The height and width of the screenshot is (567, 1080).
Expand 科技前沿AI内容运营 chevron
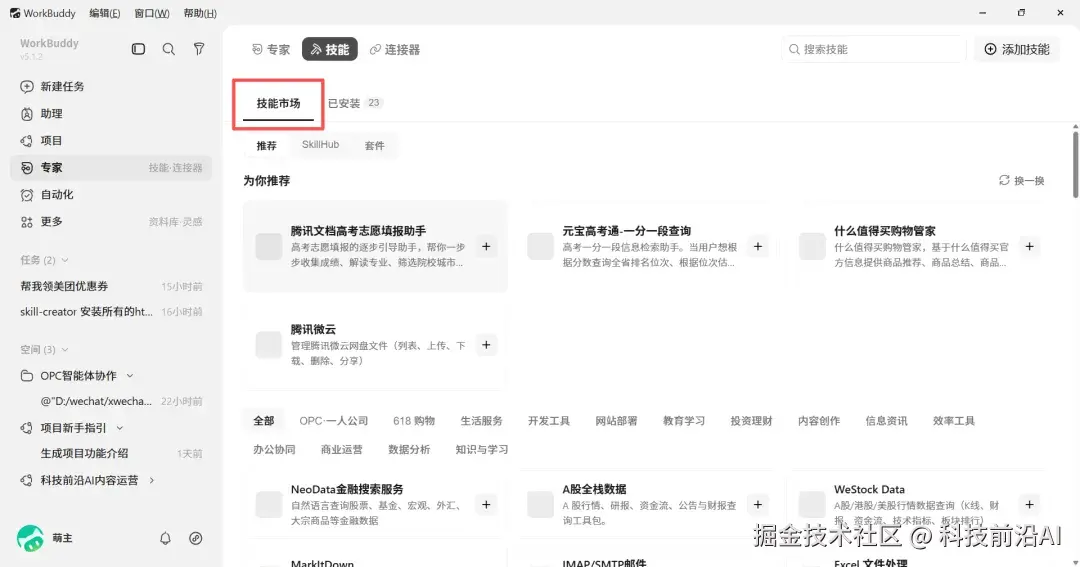[152, 480]
